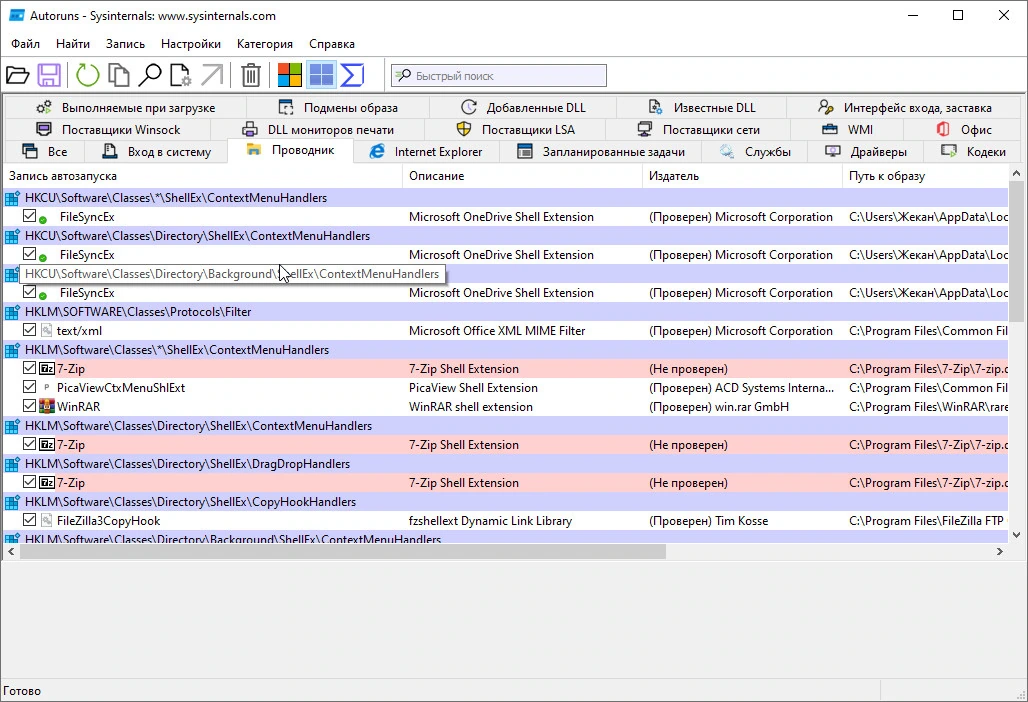Click the vertical scrollbar down arrow
The image size is (1028, 702).
[1016, 534]
